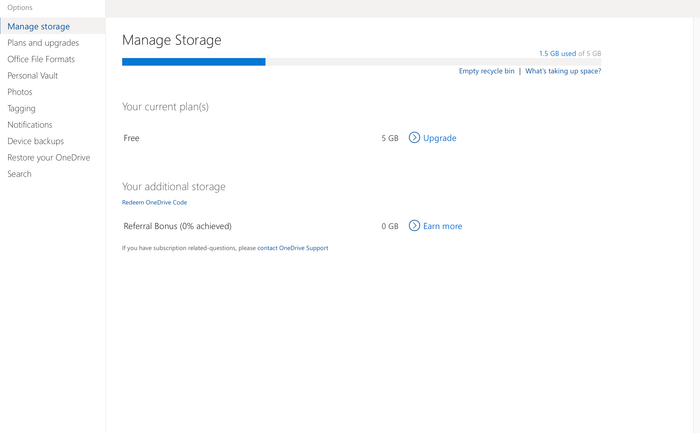Click the 1.5 GB used storage text
700x433 pixels.
coord(558,53)
